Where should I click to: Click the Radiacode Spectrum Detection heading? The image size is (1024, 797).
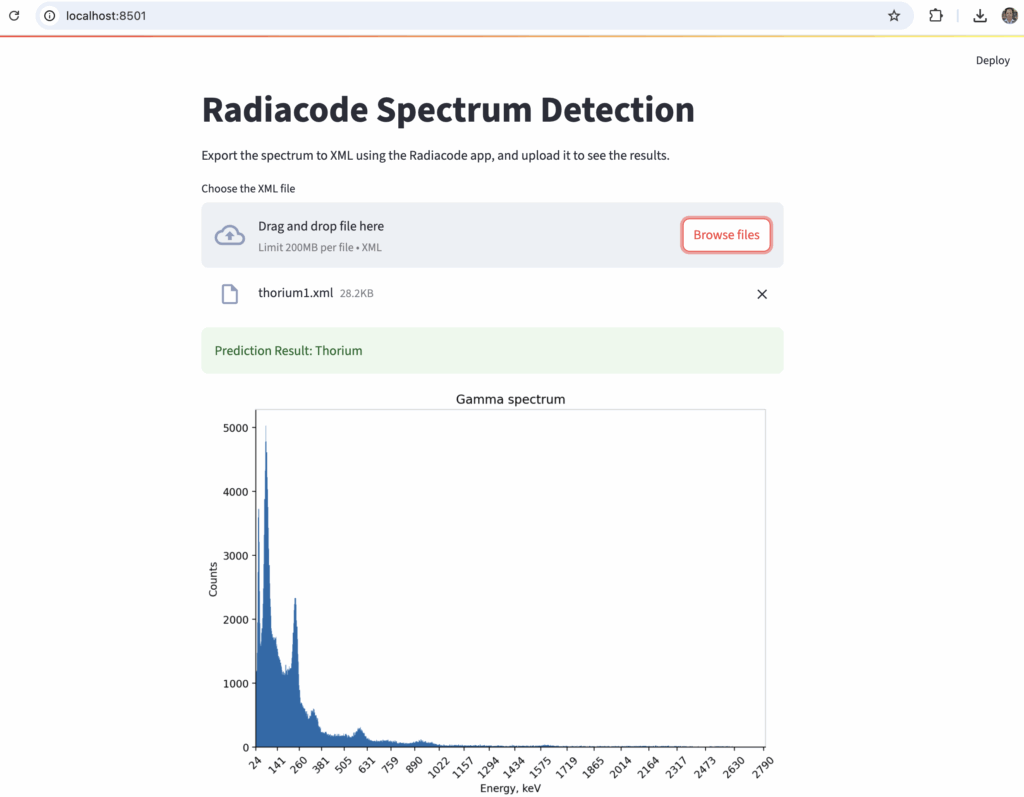point(448,110)
